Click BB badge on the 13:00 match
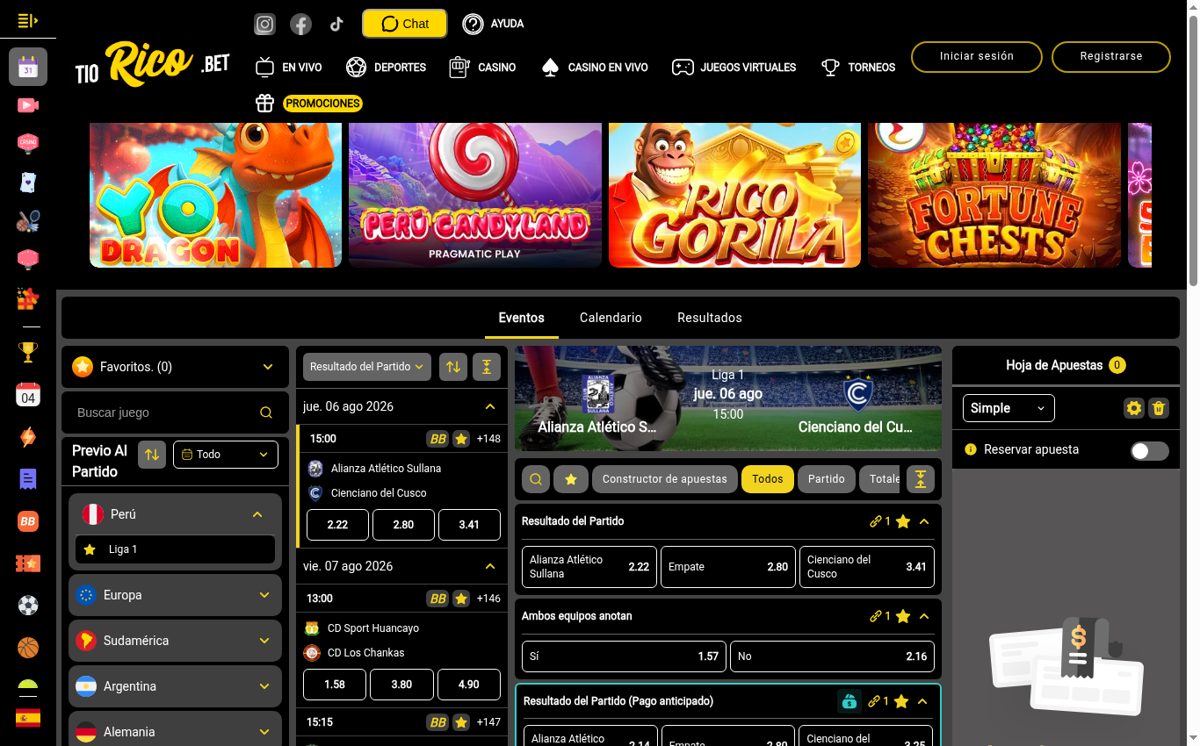The image size is (1200, 746). (x=438, y=598)
